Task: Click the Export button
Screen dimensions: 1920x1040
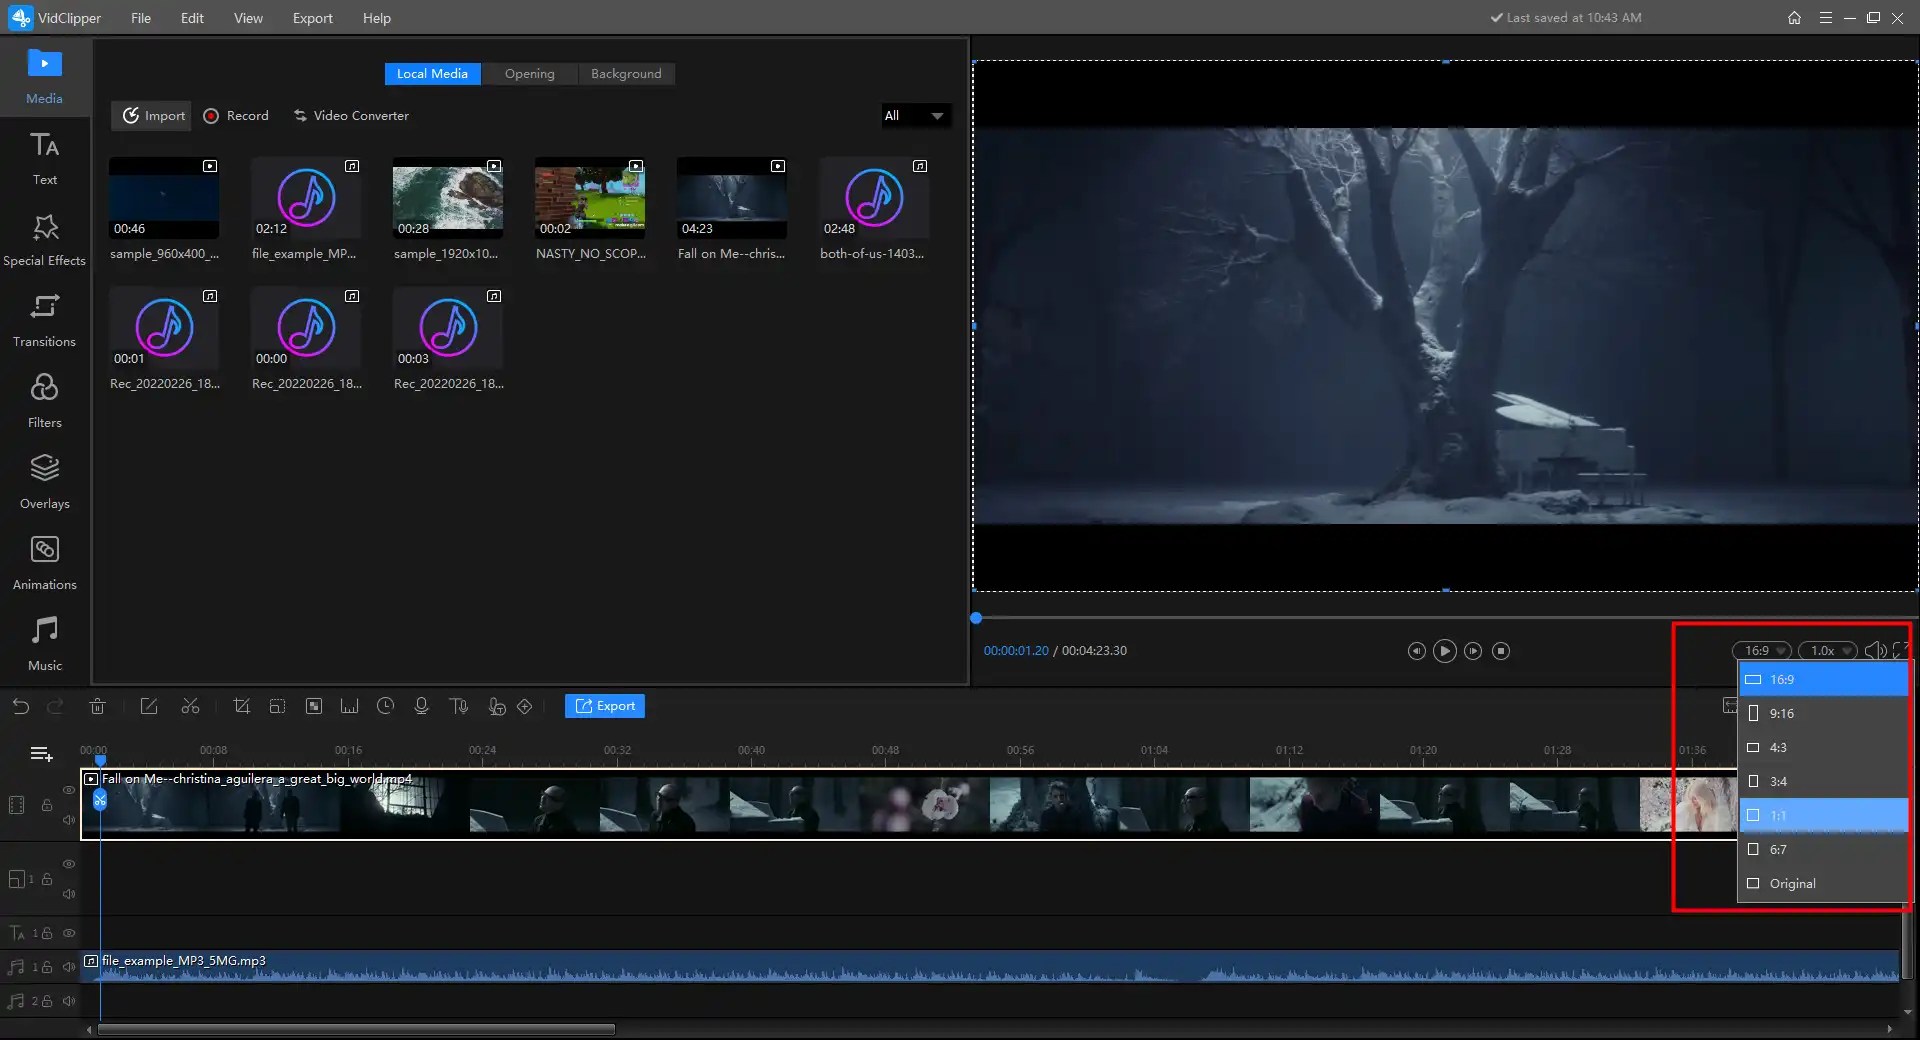Action: coord(604,706)
